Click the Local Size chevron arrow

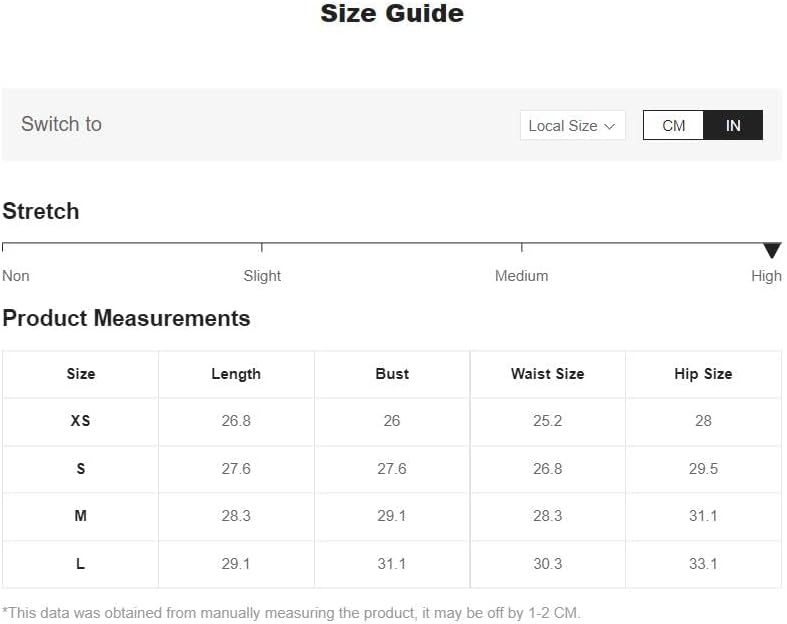click(x=609, y=126)
